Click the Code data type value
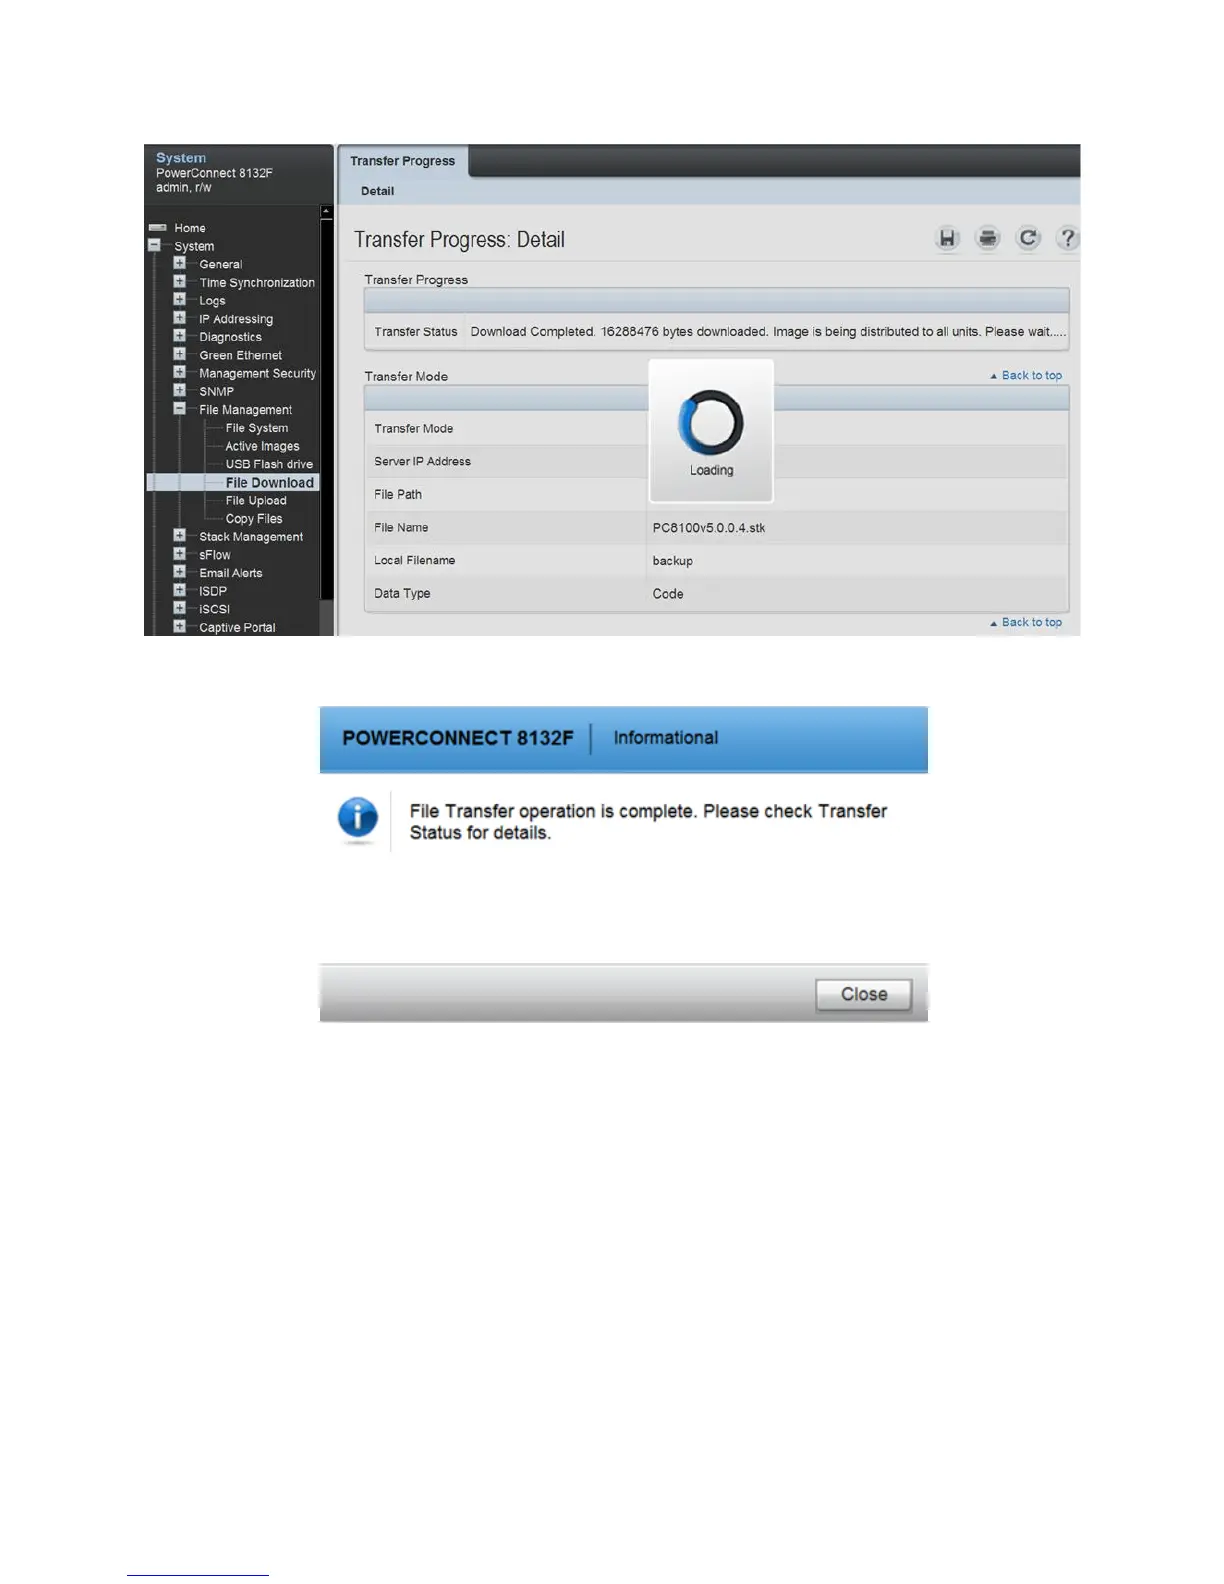 point(668,594)
